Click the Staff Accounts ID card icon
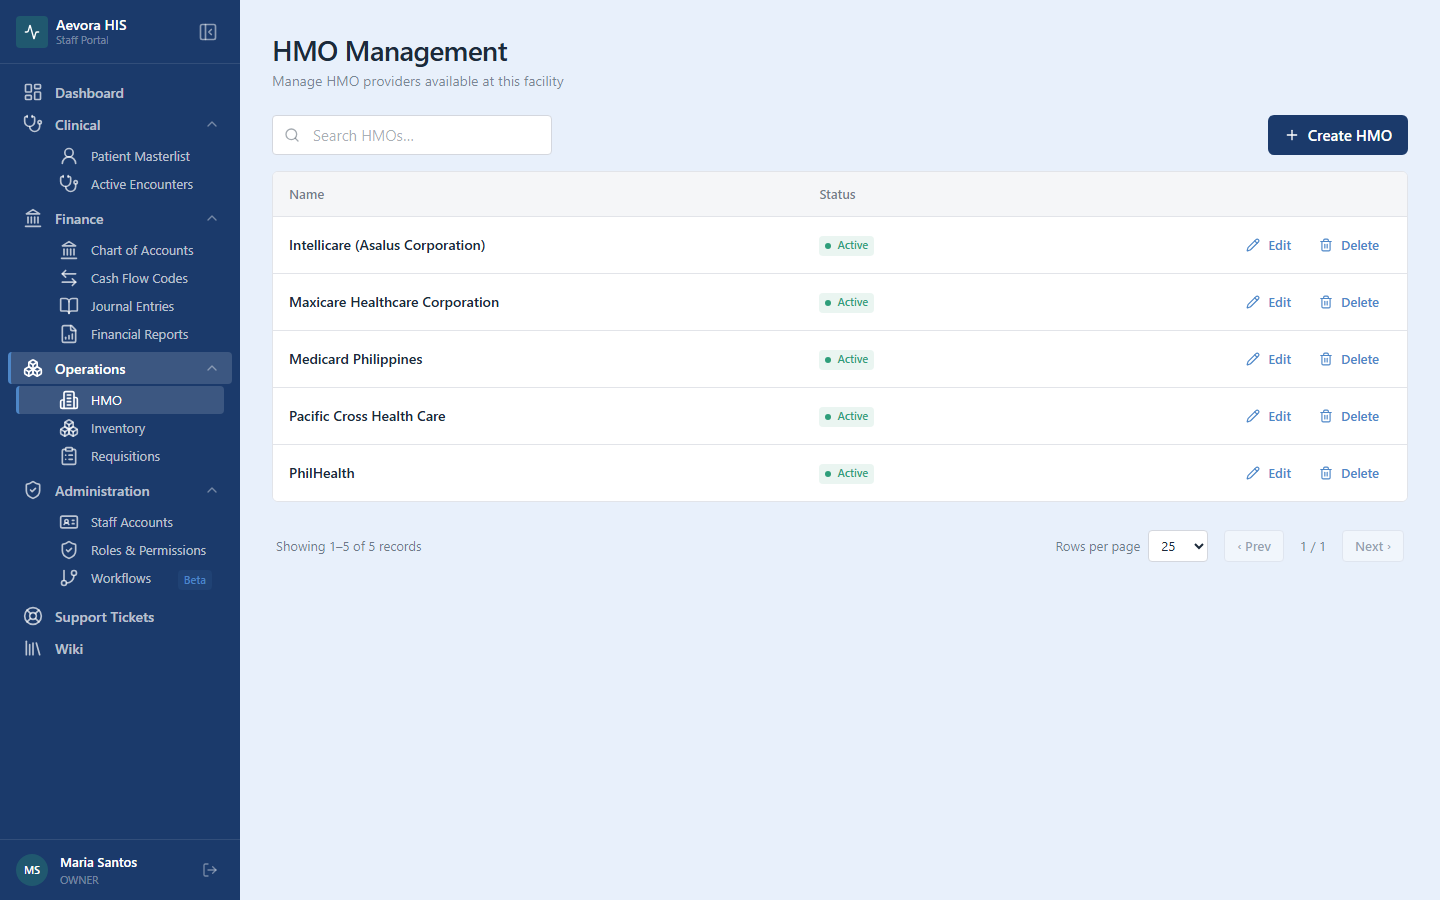Image resolution: width=1440 pixels, height=900 pixels. (69, 522)
